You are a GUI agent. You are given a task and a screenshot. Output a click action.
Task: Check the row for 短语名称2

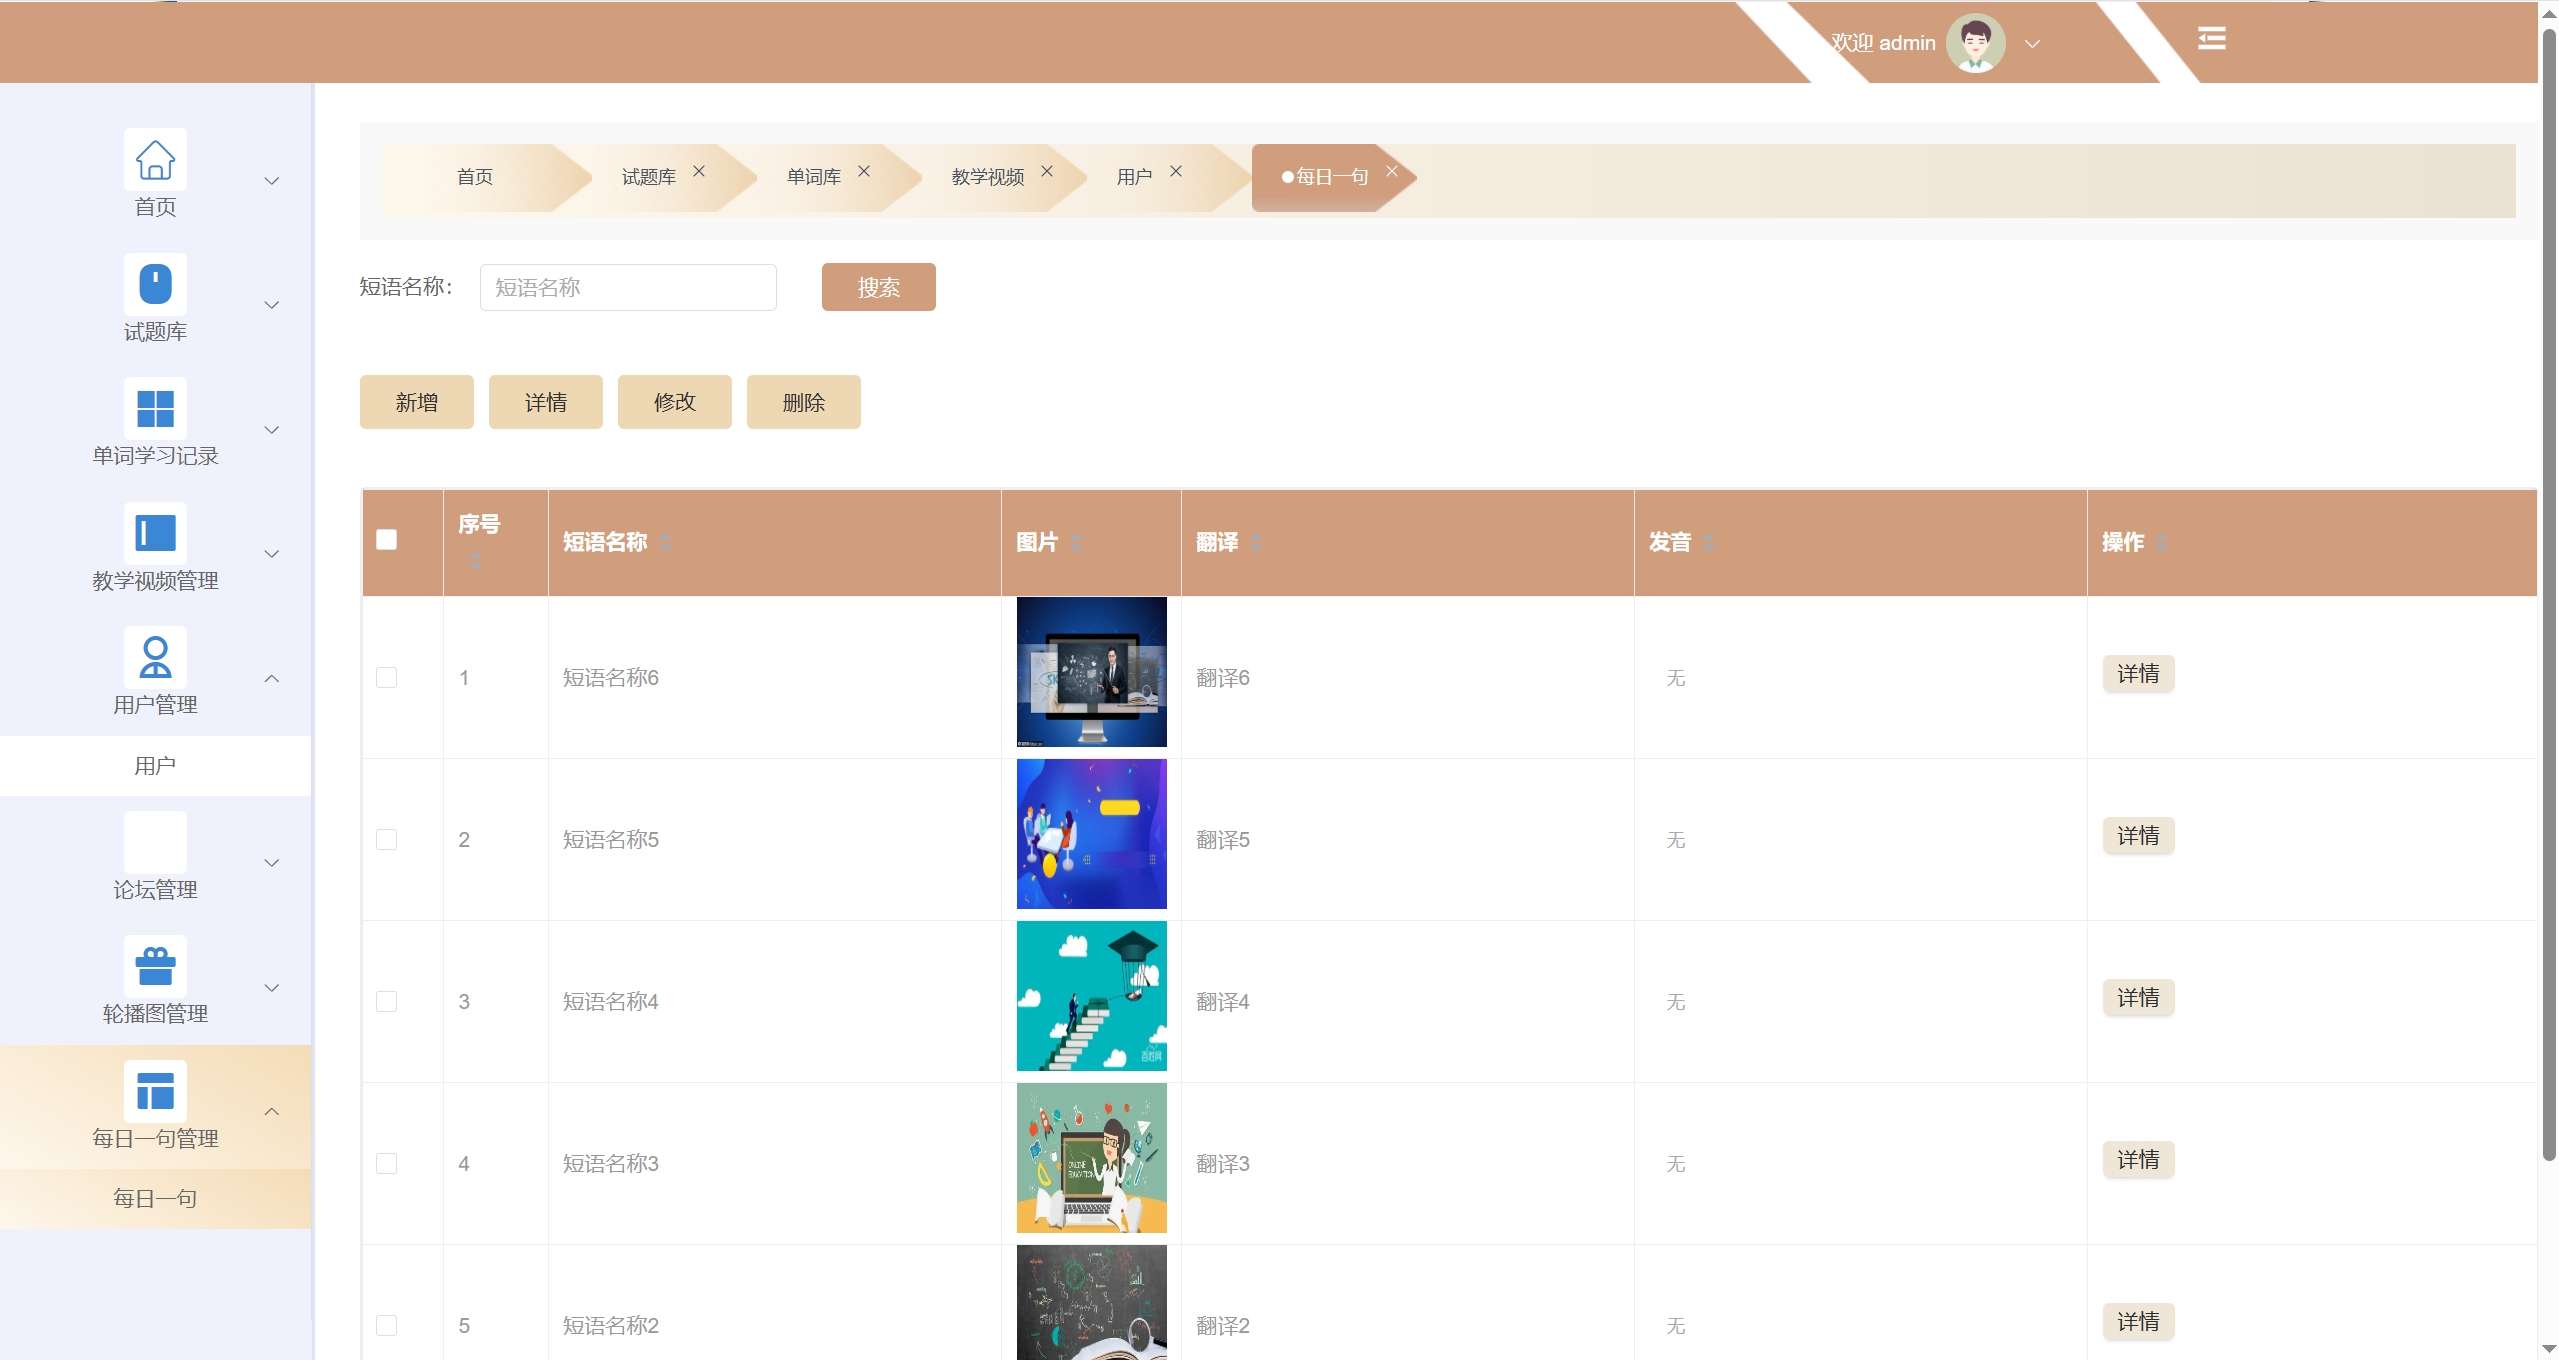[387, 1325]
